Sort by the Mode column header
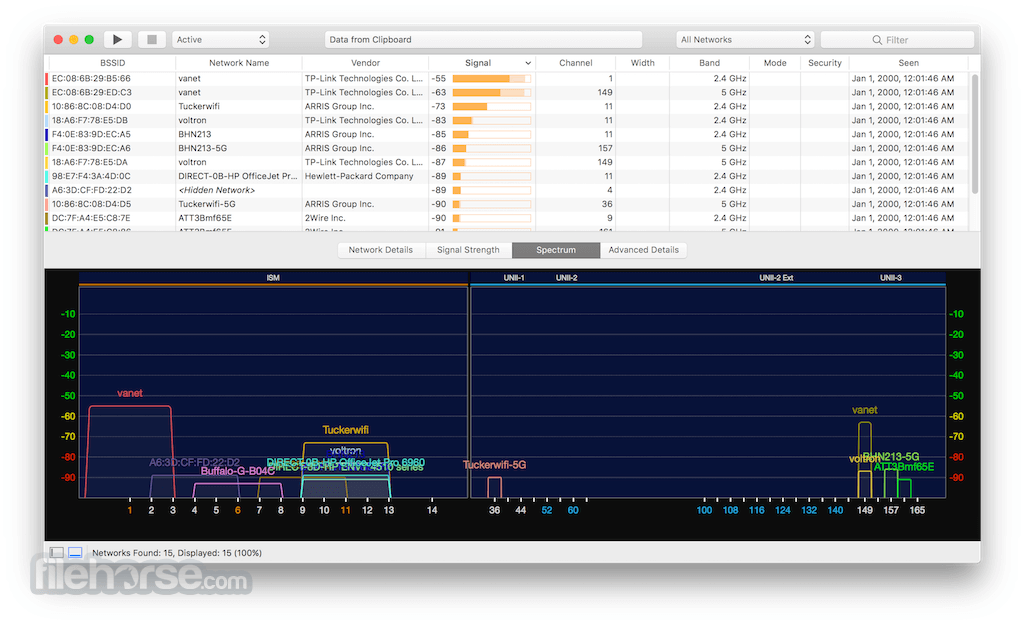1024x625 pixels. point(775,63)
